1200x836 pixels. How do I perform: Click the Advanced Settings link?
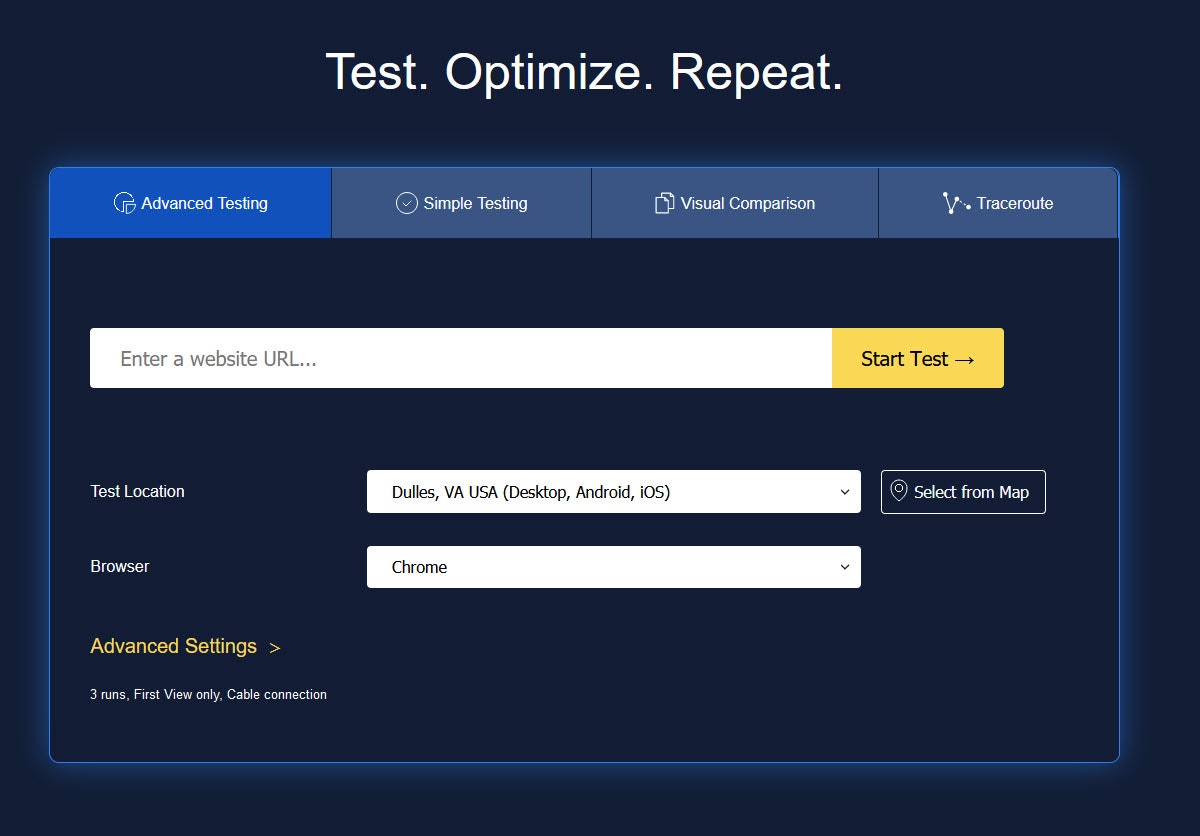pos(174,646)
